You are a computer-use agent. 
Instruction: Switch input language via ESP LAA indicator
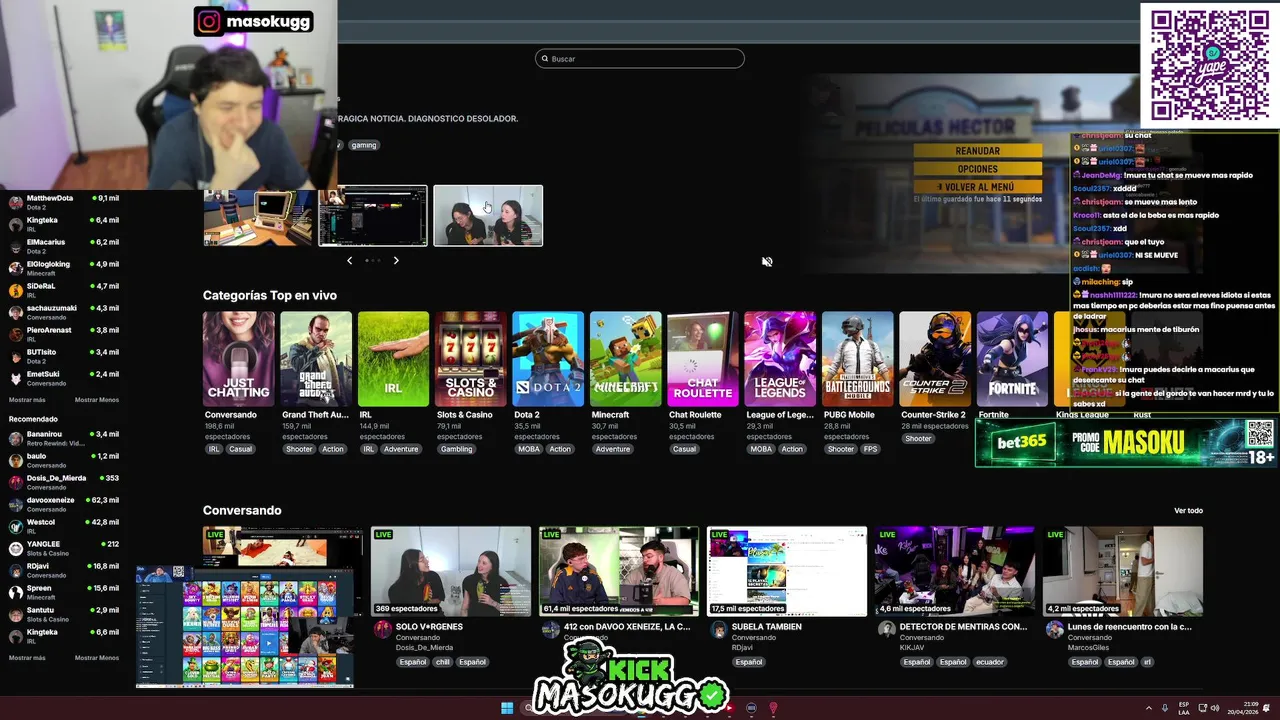[1185, 708]
